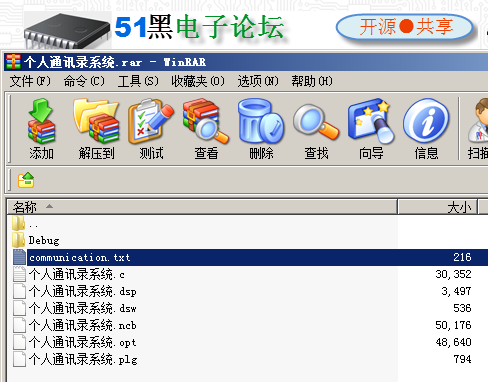Open the 向导 (Wizard) tool

pyautogui.click(x=371, y=122)
